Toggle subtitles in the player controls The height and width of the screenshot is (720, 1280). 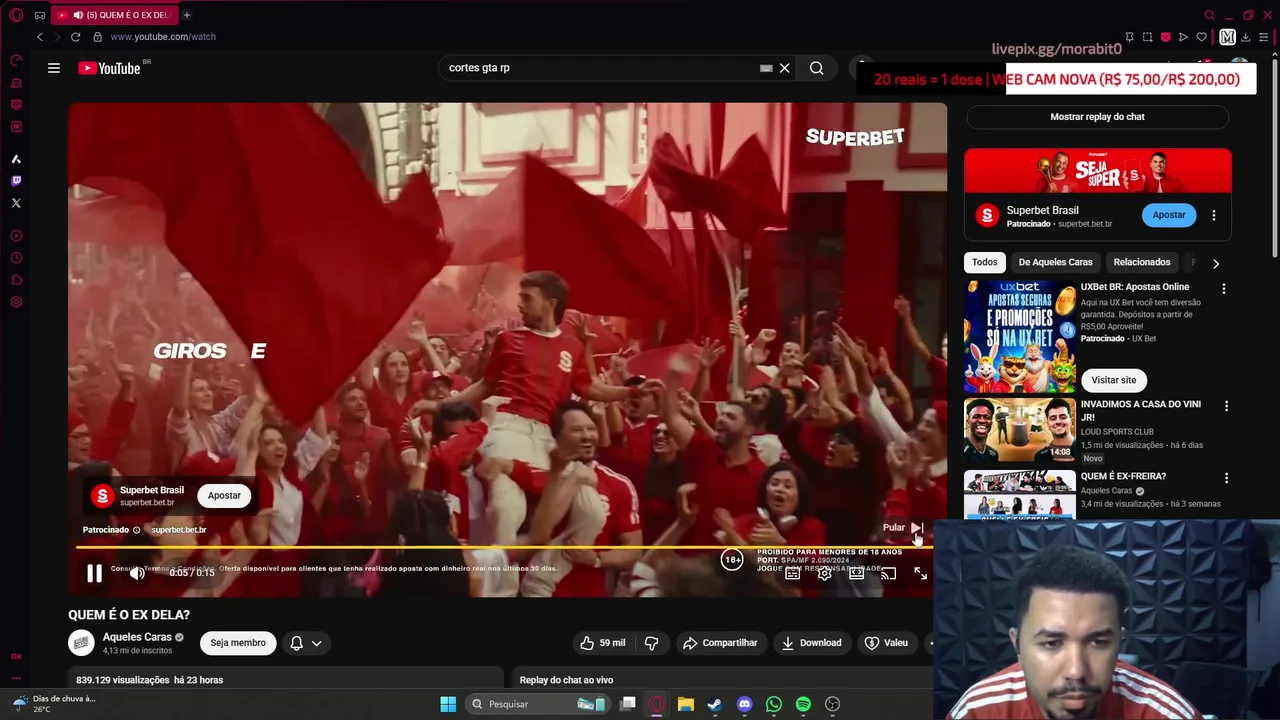coord(792,573)
